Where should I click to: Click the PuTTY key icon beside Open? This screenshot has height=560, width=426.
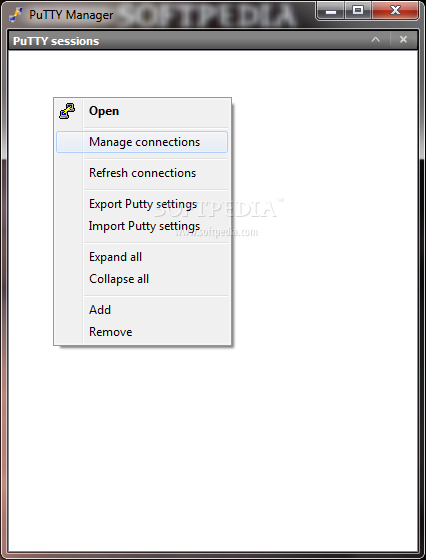pyautogui.click(x=67, y=111)
